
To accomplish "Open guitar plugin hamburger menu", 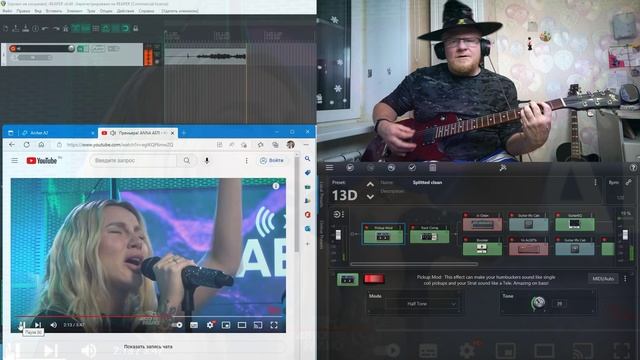I will click(x=329, y=167).
